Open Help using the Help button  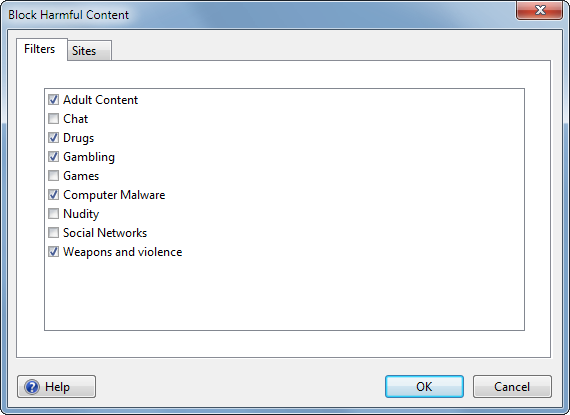56,387
